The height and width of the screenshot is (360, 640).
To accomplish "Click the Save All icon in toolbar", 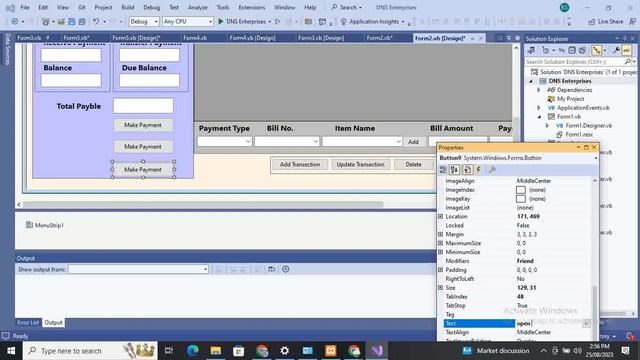I will (82, 21).
